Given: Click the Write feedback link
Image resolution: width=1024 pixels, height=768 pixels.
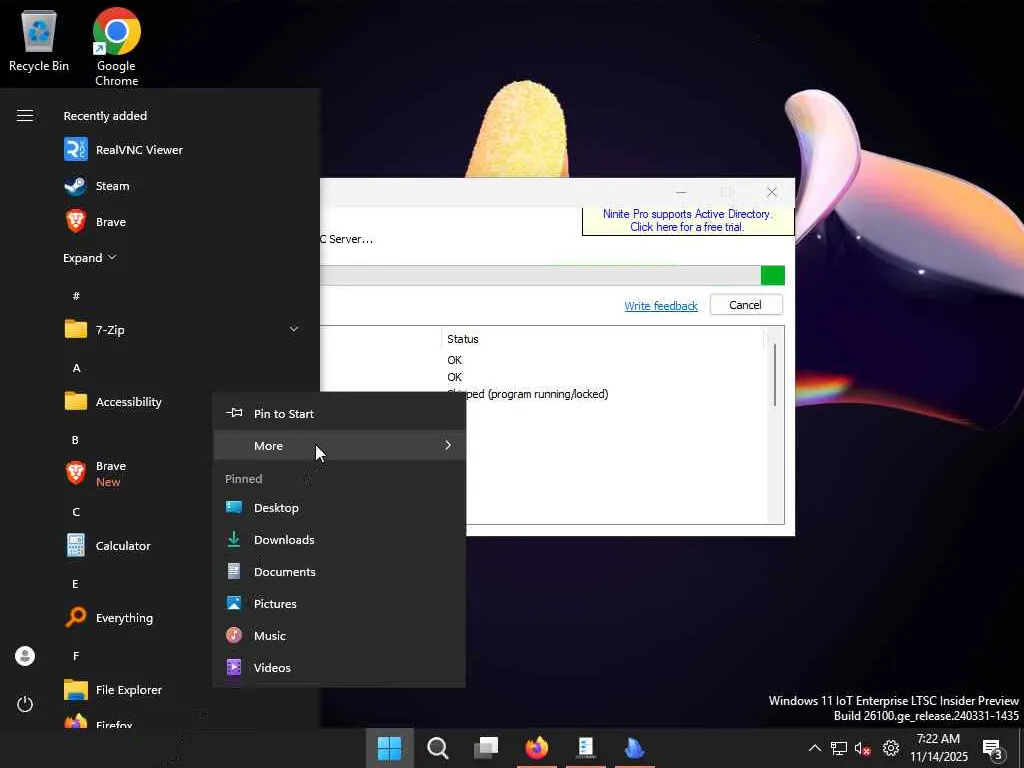Looking at the screenshot, I should point(660,306).
